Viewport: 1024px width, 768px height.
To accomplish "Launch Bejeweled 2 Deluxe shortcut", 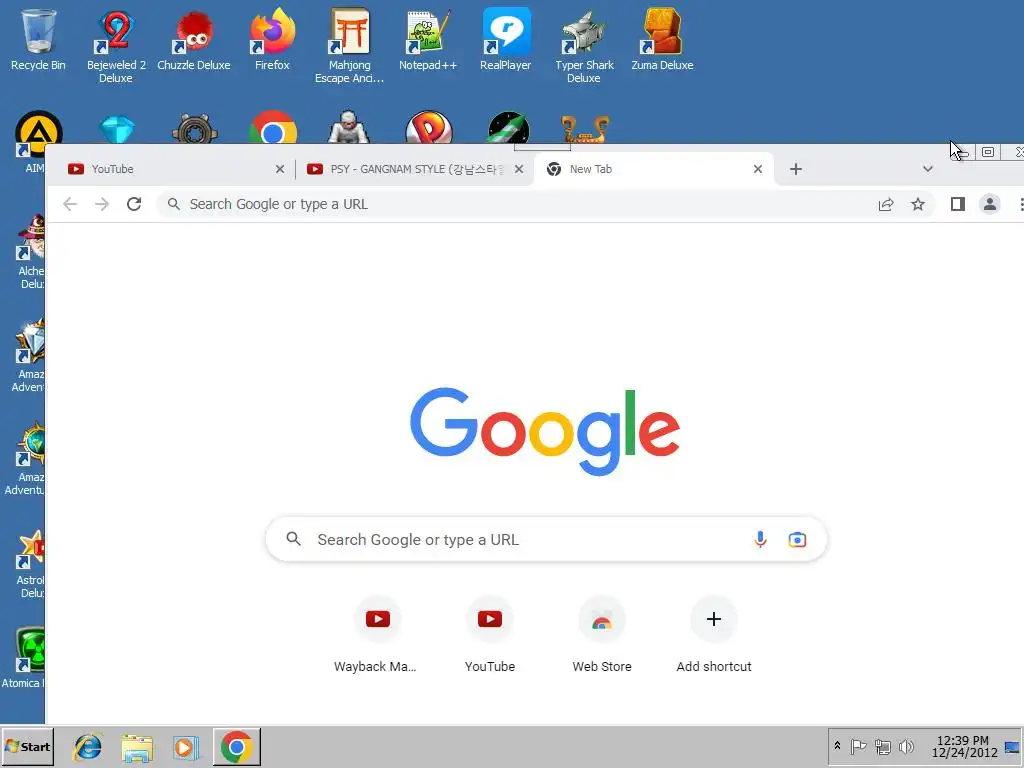I will [x=116, y=46].
